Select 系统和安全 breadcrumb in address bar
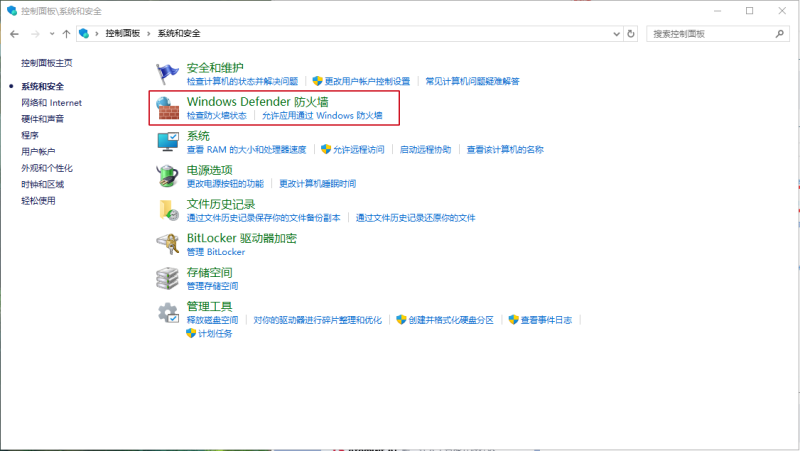The image size is (800, 451). tap(179, 34)
